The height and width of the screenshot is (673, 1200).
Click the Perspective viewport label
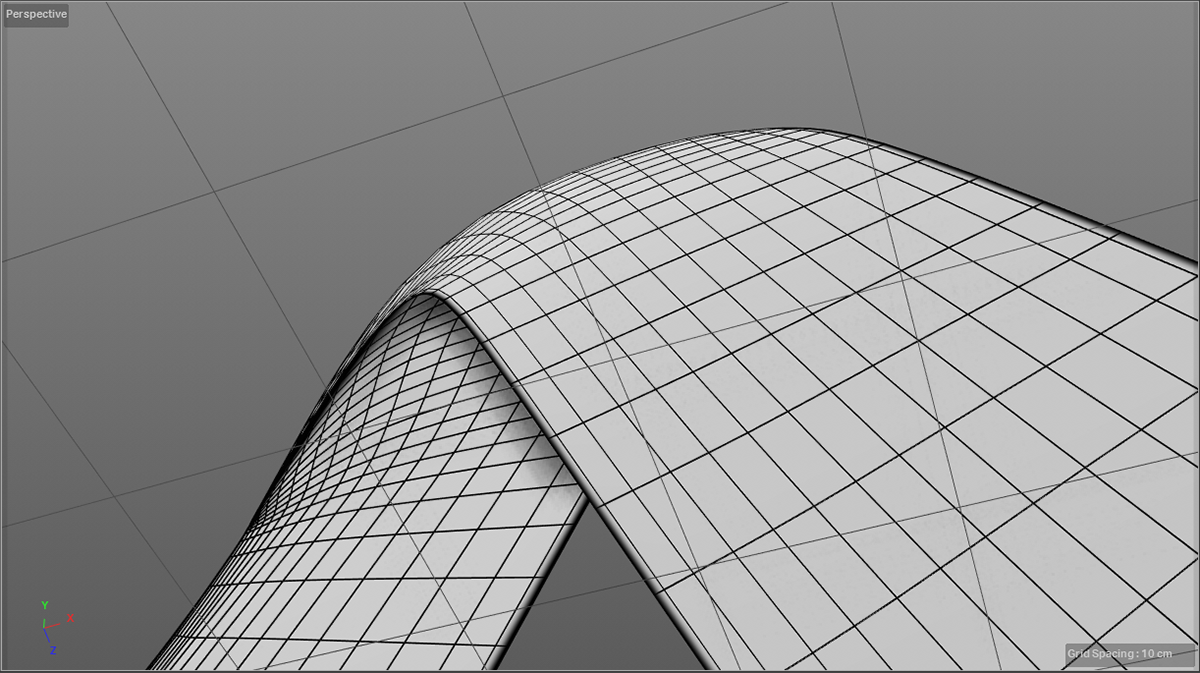pos(36,15)
